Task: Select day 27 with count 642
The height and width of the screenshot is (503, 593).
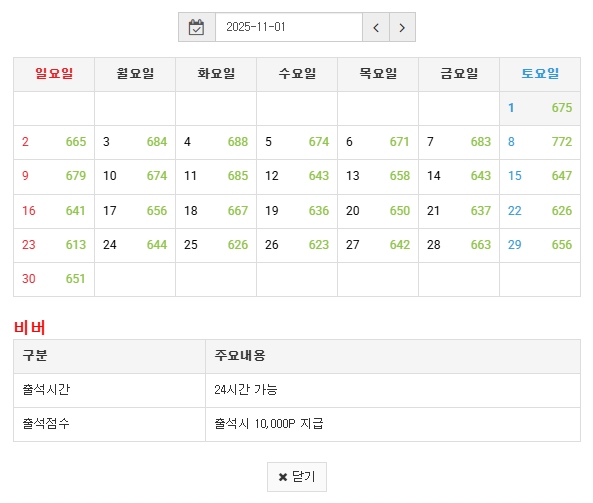Action: click(378, 245)
